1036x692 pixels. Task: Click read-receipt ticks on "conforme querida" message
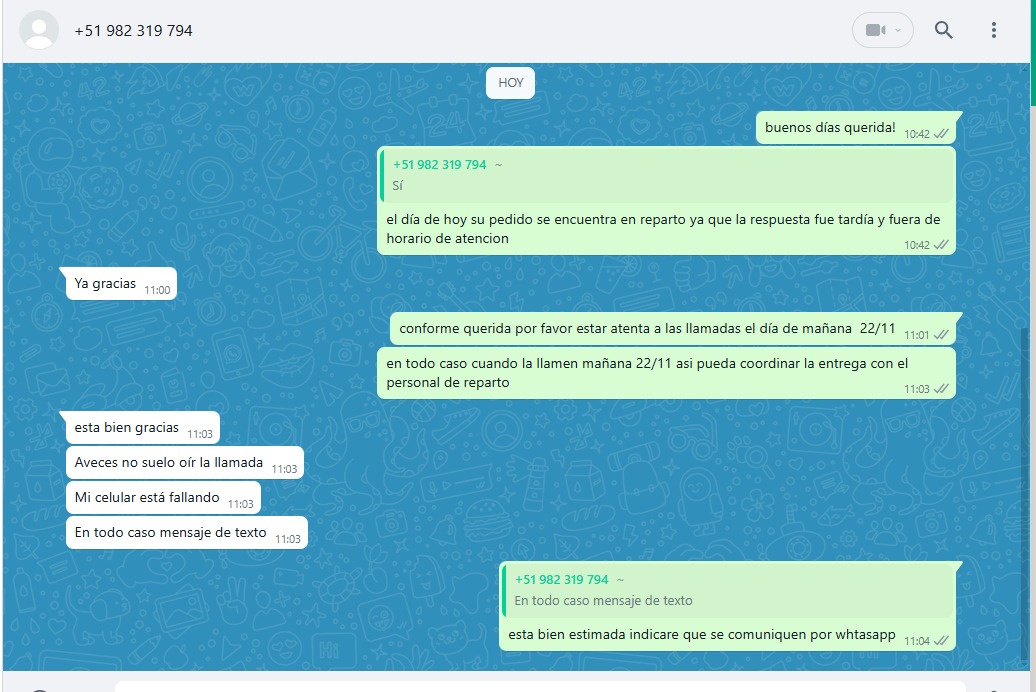[941, 335]
